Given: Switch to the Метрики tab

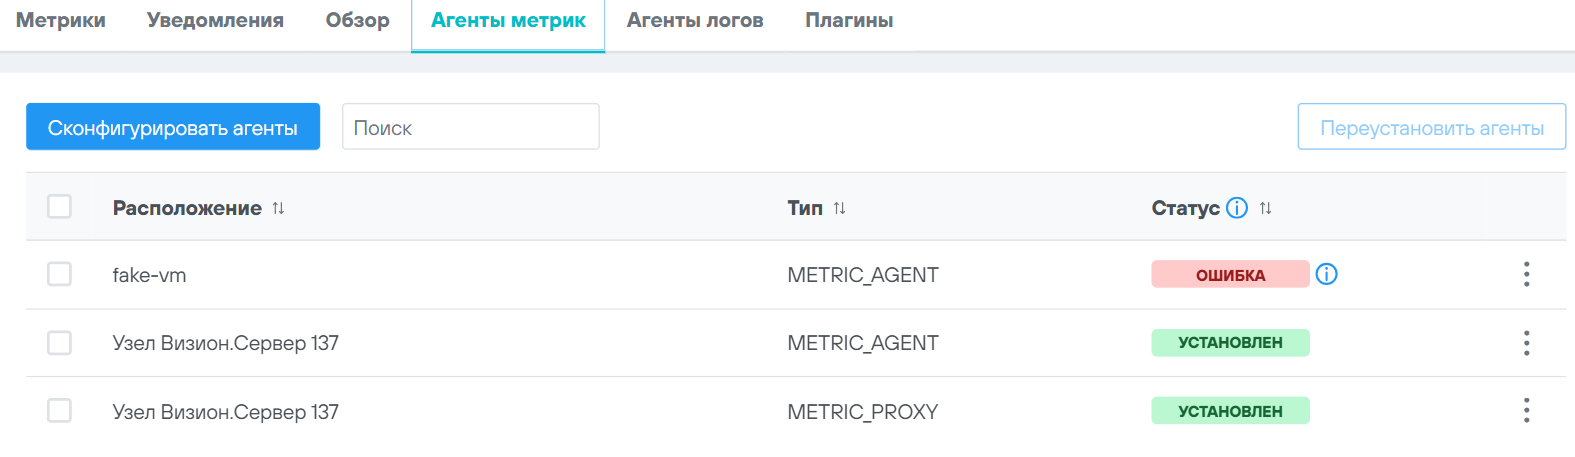Looking at the screenshot, I should click(61, 21).
